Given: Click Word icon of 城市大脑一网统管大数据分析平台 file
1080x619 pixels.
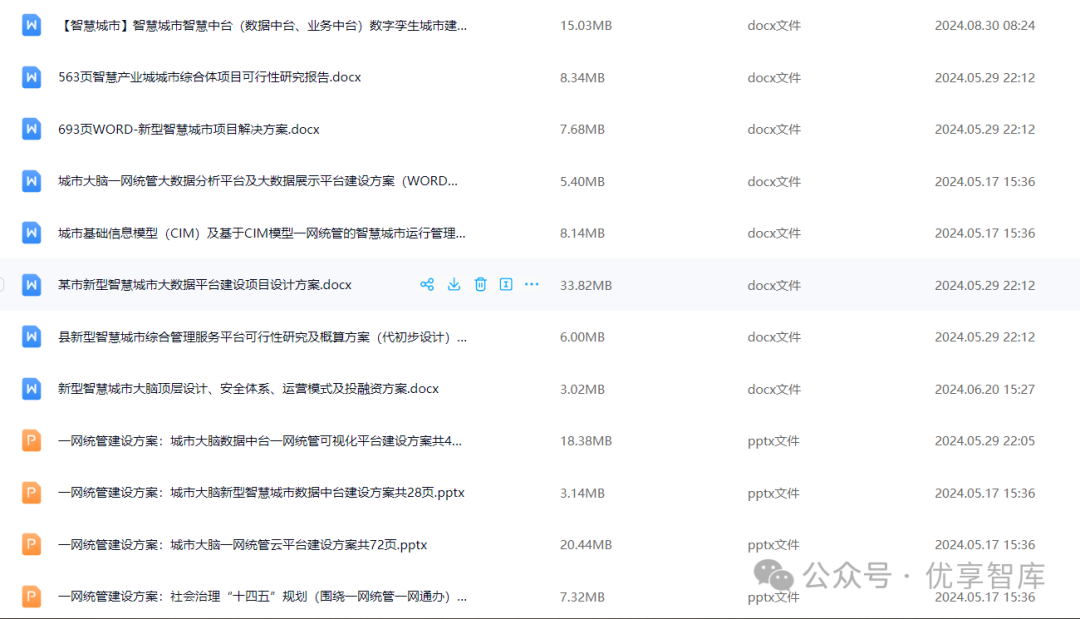Looking at the screenshot, I should coord(32,181).
